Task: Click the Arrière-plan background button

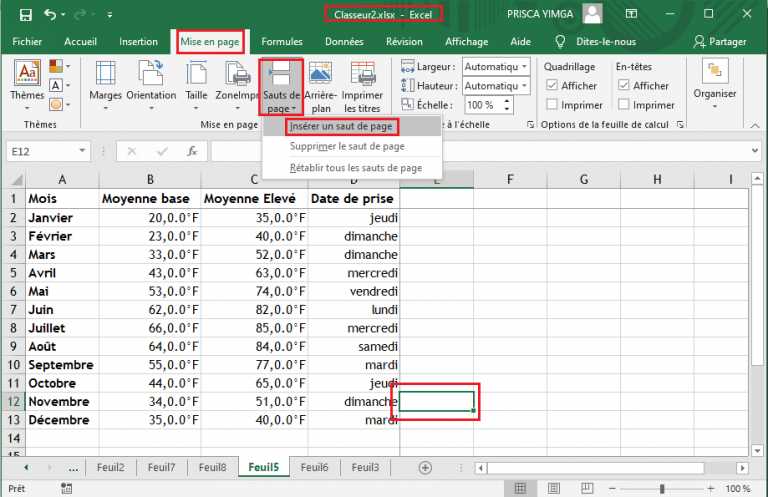Action: click(x=321, y=87)
